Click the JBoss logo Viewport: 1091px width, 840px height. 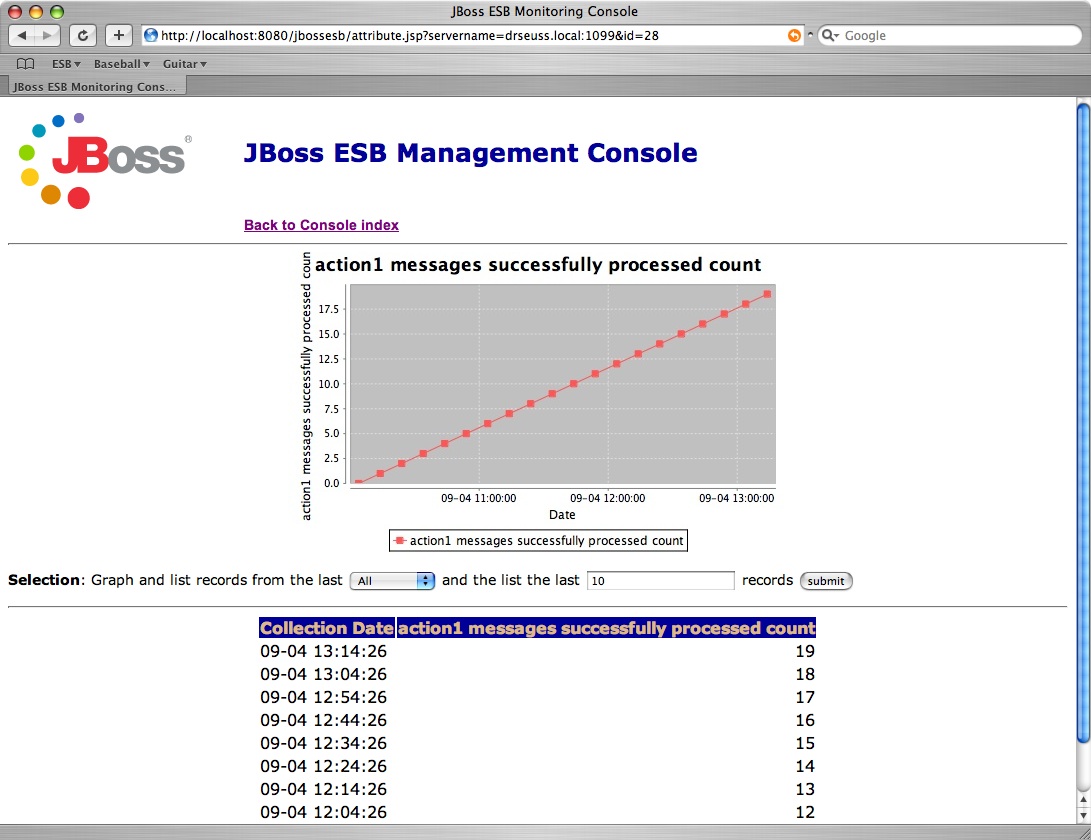[105, 159]
